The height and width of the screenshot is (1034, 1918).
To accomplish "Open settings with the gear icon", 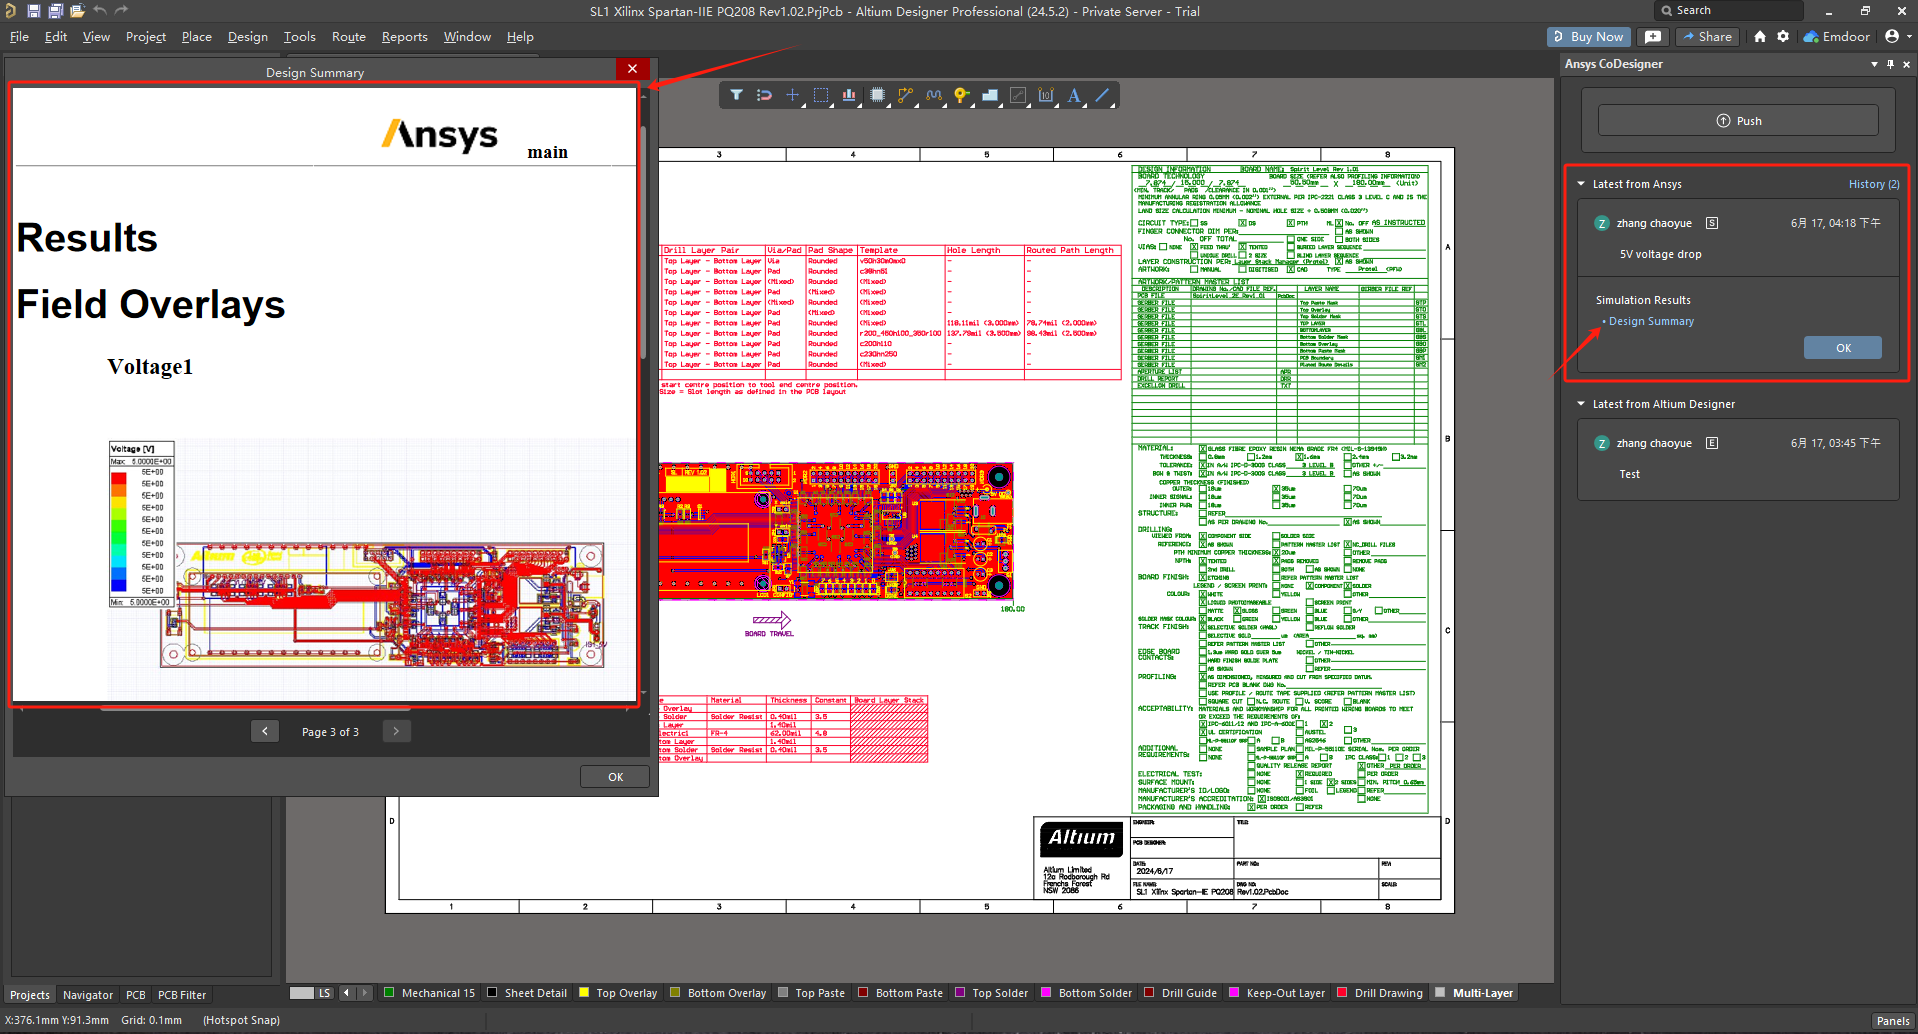I will 1783,37.
